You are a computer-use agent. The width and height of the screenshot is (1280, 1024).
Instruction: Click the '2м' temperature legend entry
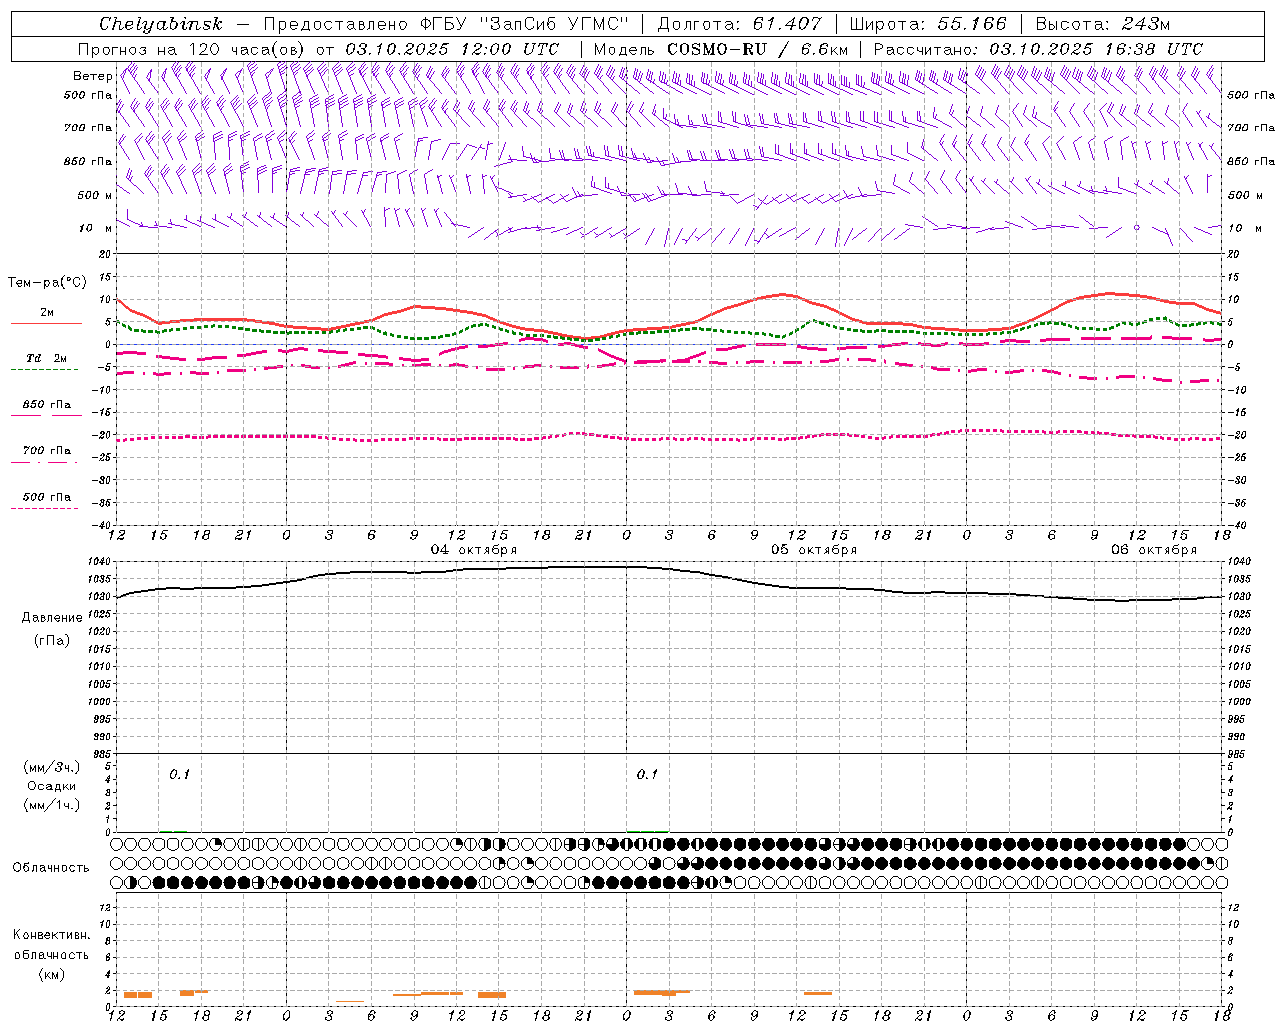click(x=47, y=312)
